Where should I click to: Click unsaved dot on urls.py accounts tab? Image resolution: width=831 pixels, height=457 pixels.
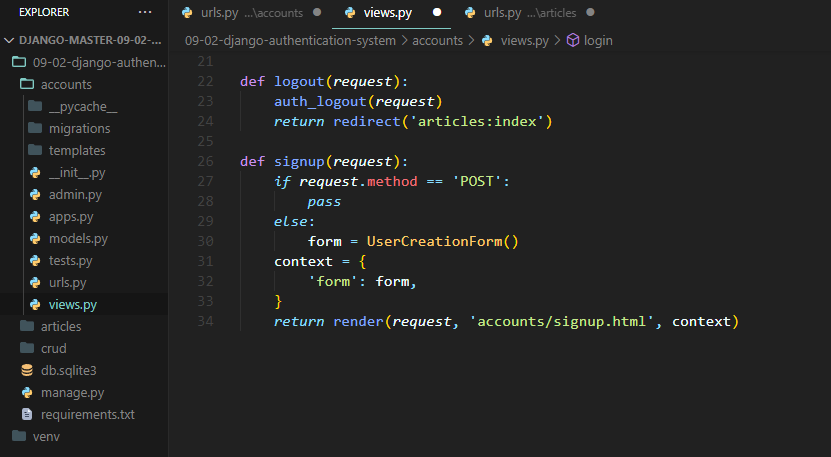pyautogui.click(x=317, y=12)
